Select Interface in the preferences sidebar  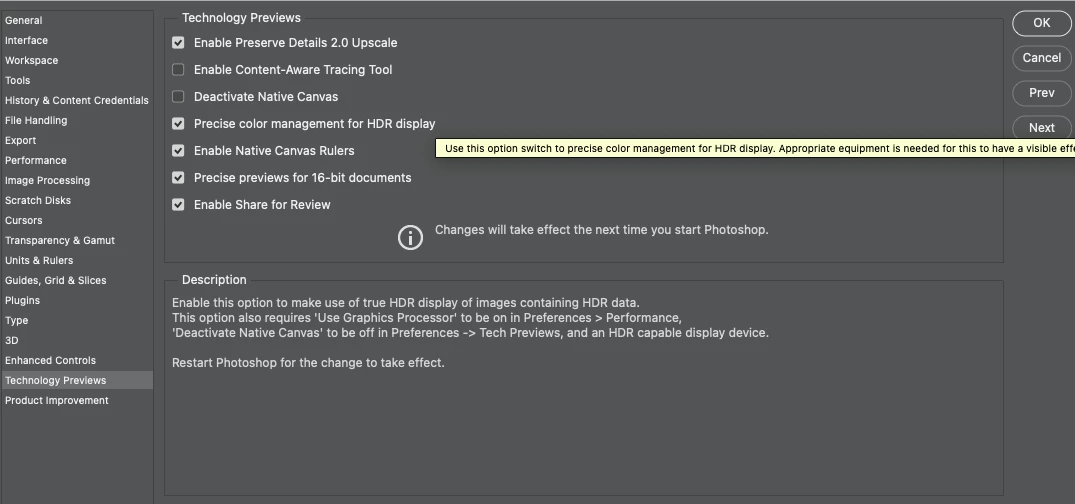tap(27, 40)
